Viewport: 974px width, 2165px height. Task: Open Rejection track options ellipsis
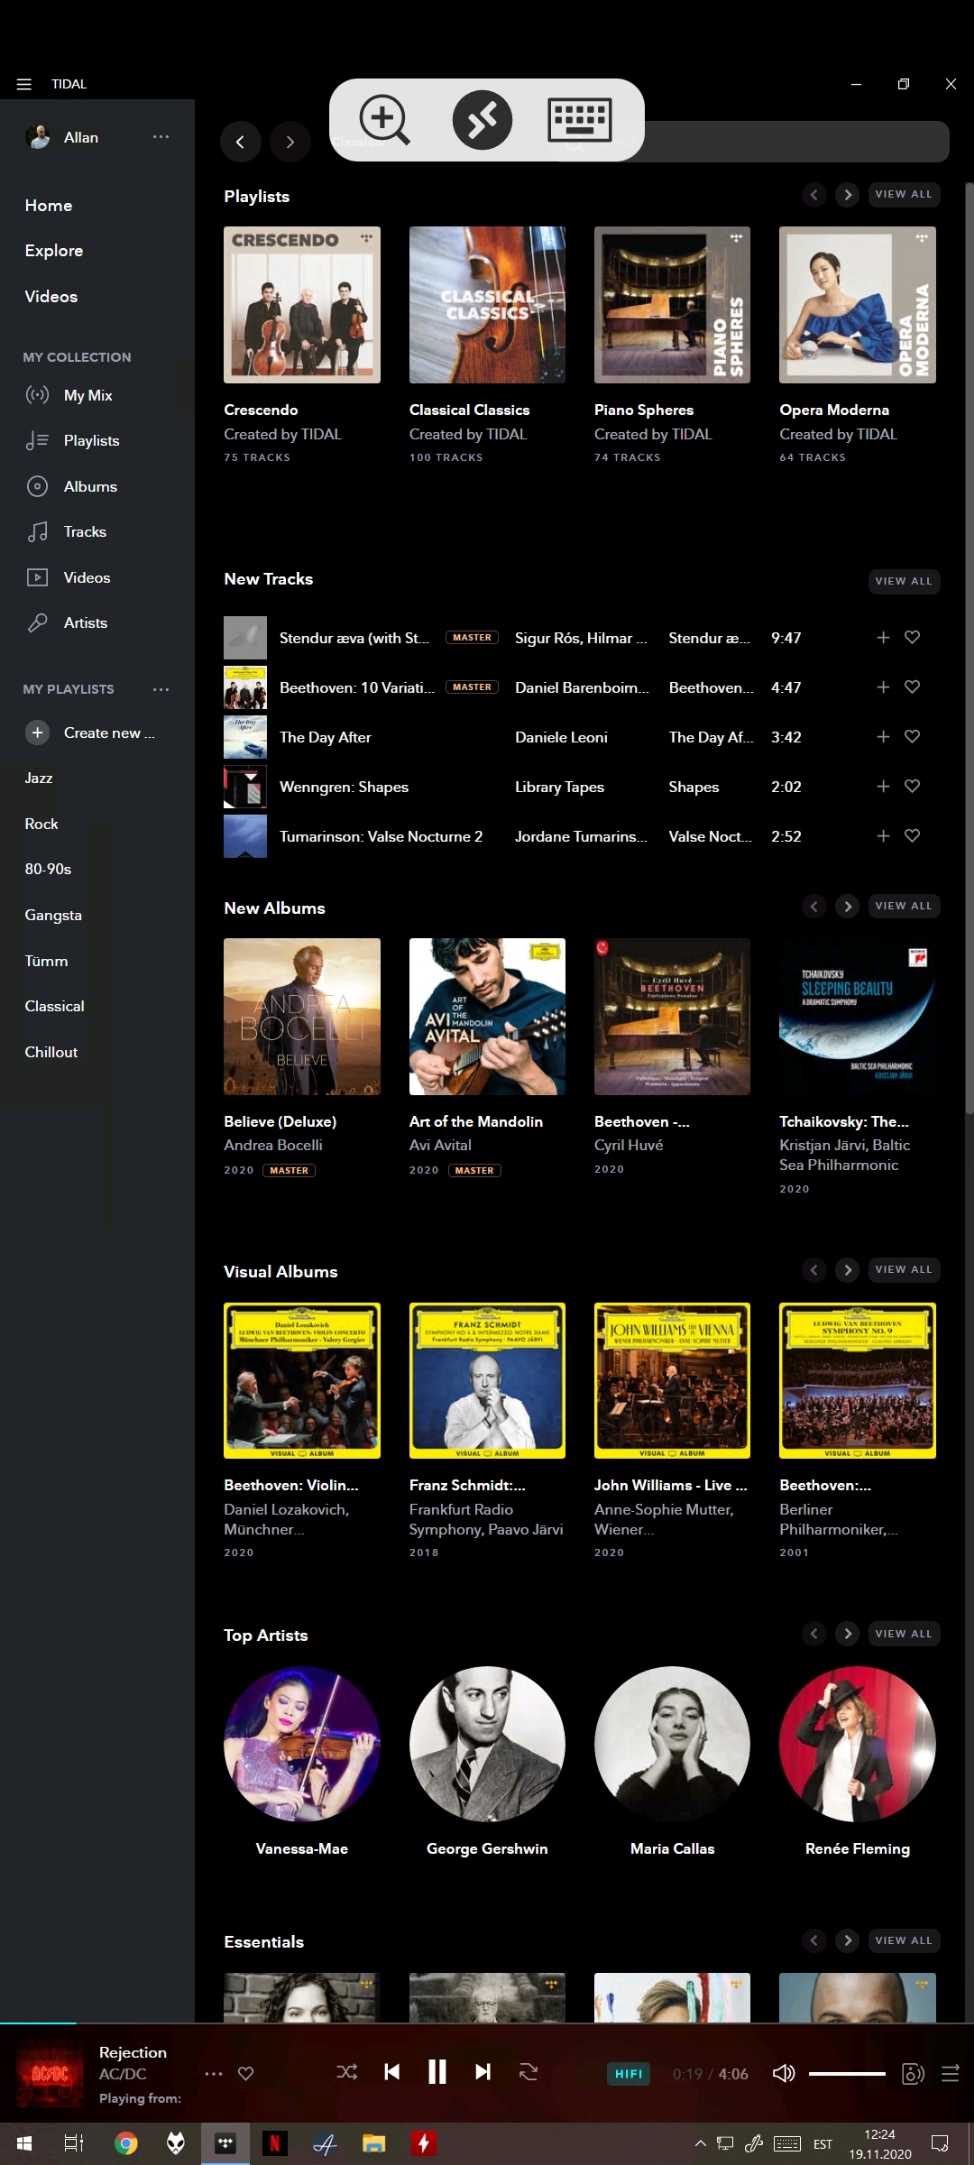coord(213,2074)
